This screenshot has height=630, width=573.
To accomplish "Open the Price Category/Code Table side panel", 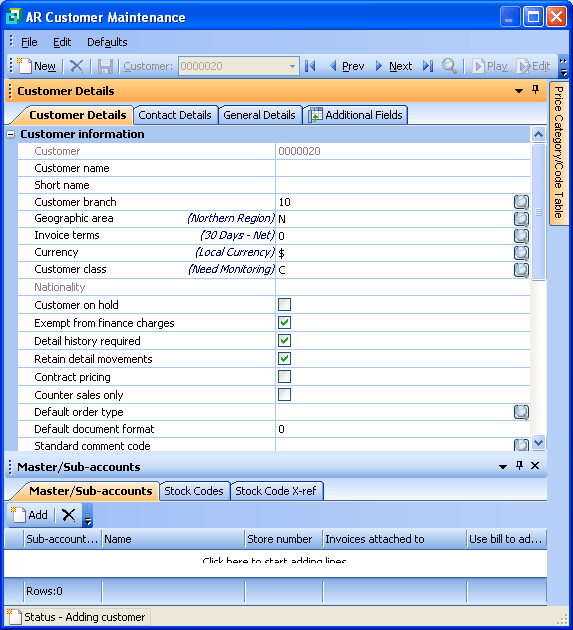I will [559, 153].
